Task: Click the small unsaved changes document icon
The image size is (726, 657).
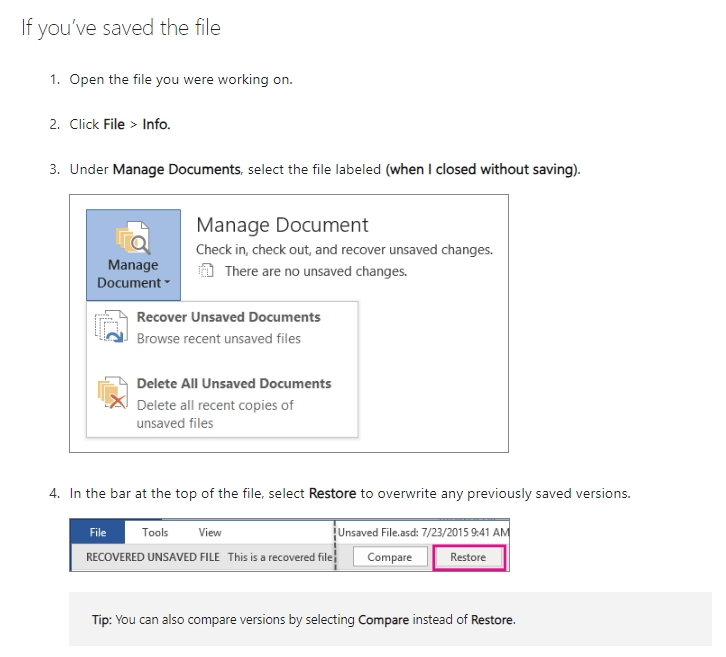Action: pos(206,270)
